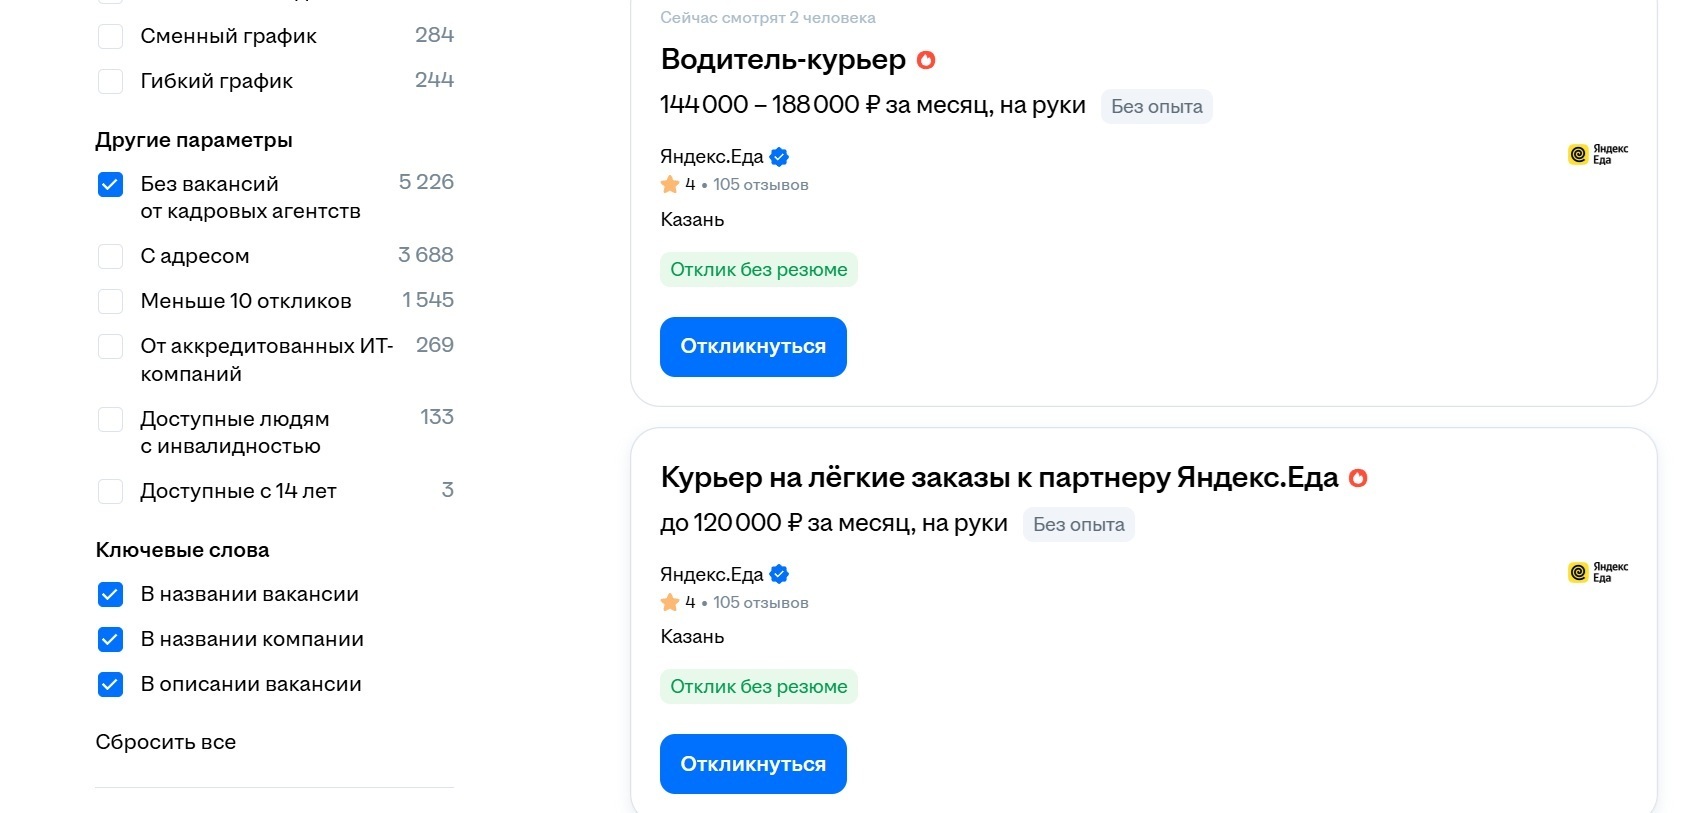Click the Отклик без резюме tag

[x=758, y=269]
